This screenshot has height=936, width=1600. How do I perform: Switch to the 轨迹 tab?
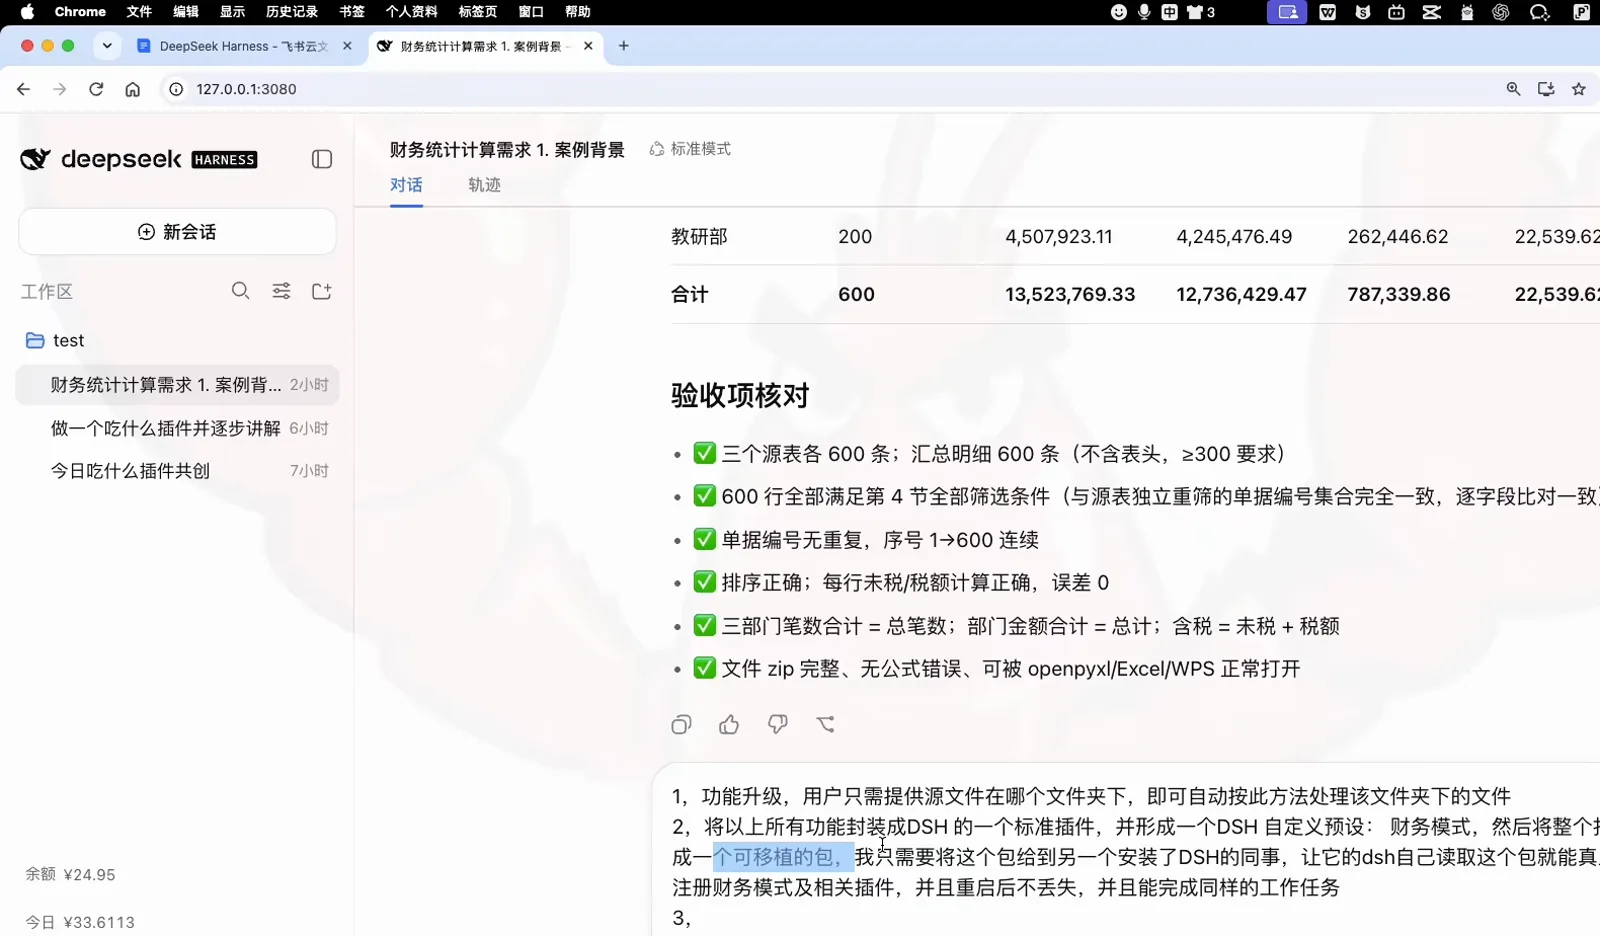tap(484, 185)
